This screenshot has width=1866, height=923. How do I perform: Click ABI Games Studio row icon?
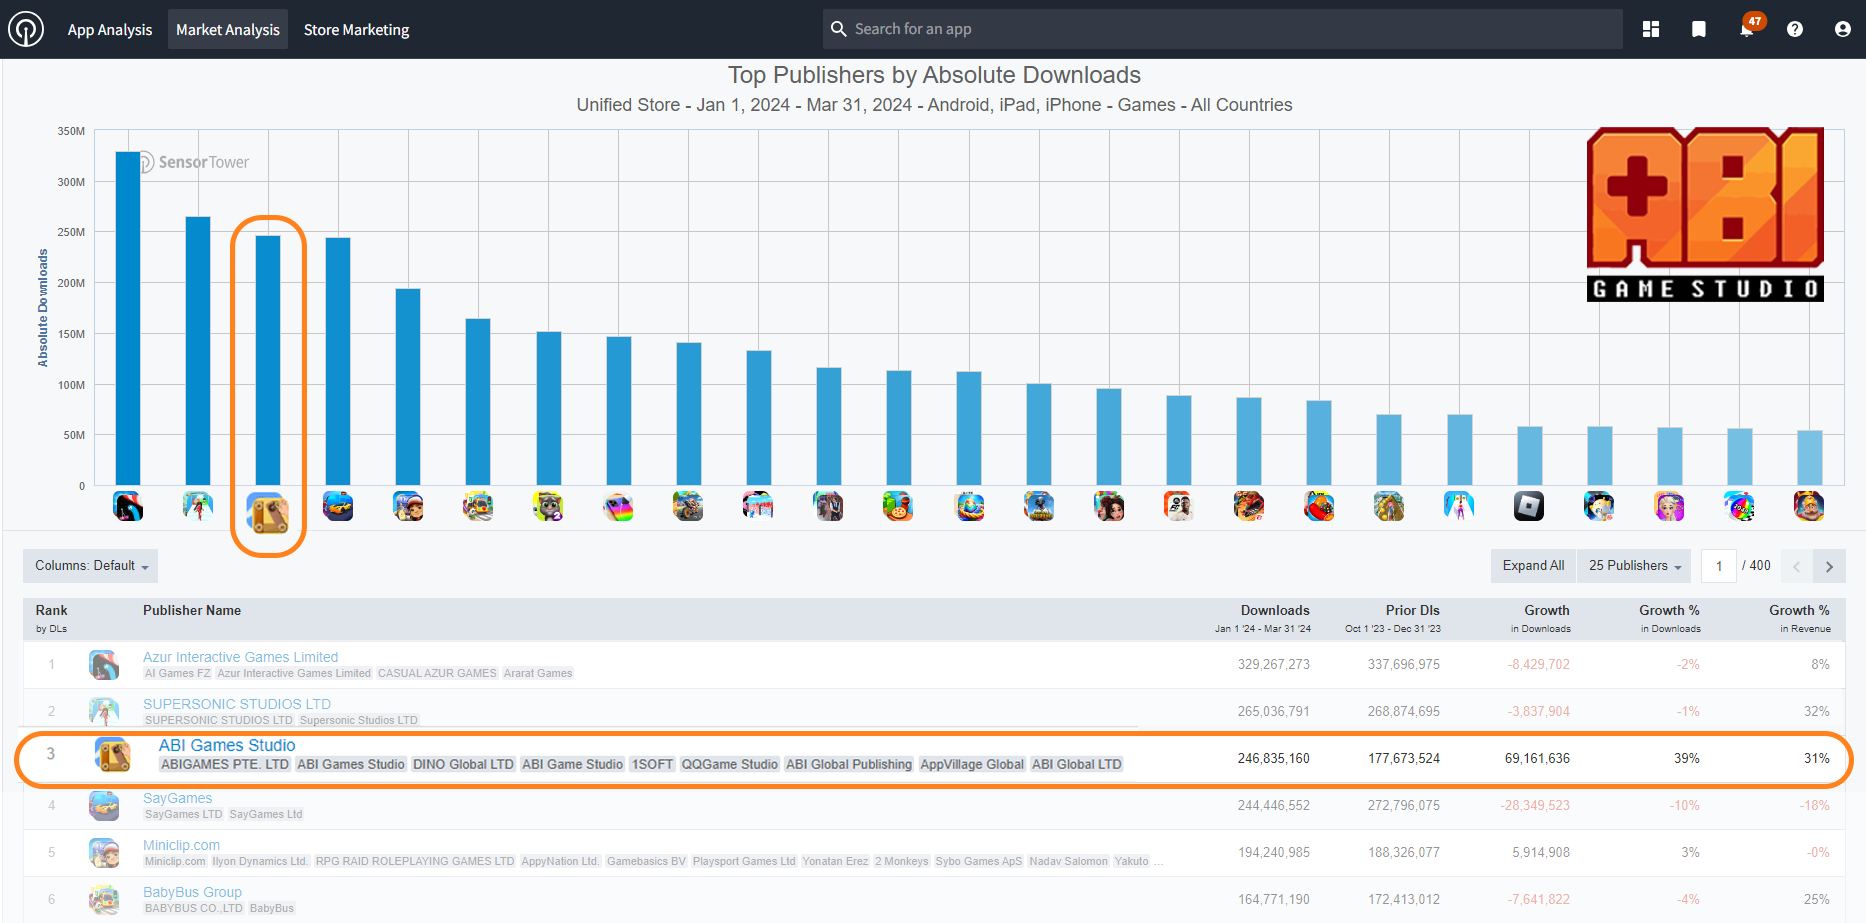coord(113,754)
